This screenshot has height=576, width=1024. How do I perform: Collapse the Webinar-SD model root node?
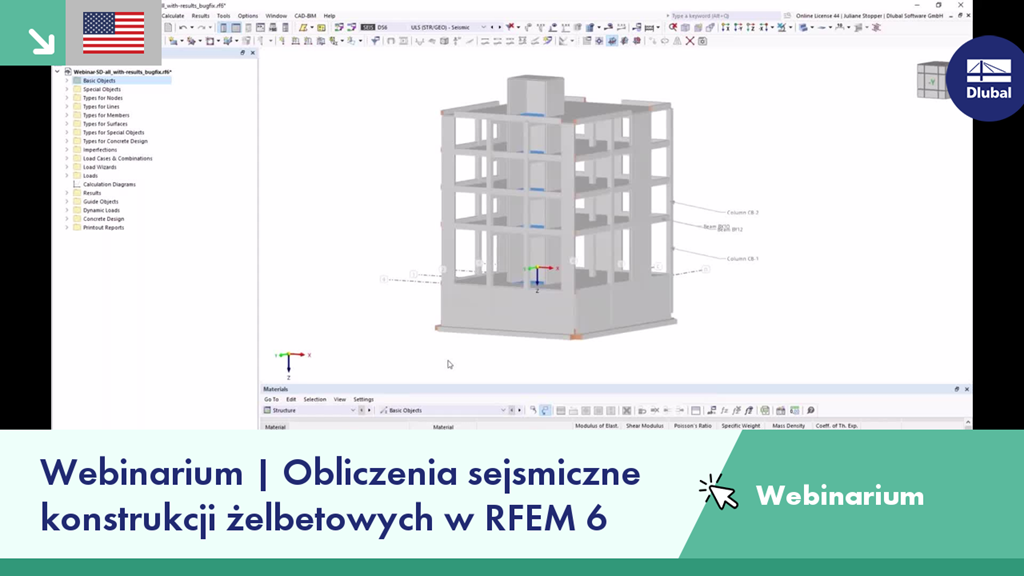(x=57, y=72)
